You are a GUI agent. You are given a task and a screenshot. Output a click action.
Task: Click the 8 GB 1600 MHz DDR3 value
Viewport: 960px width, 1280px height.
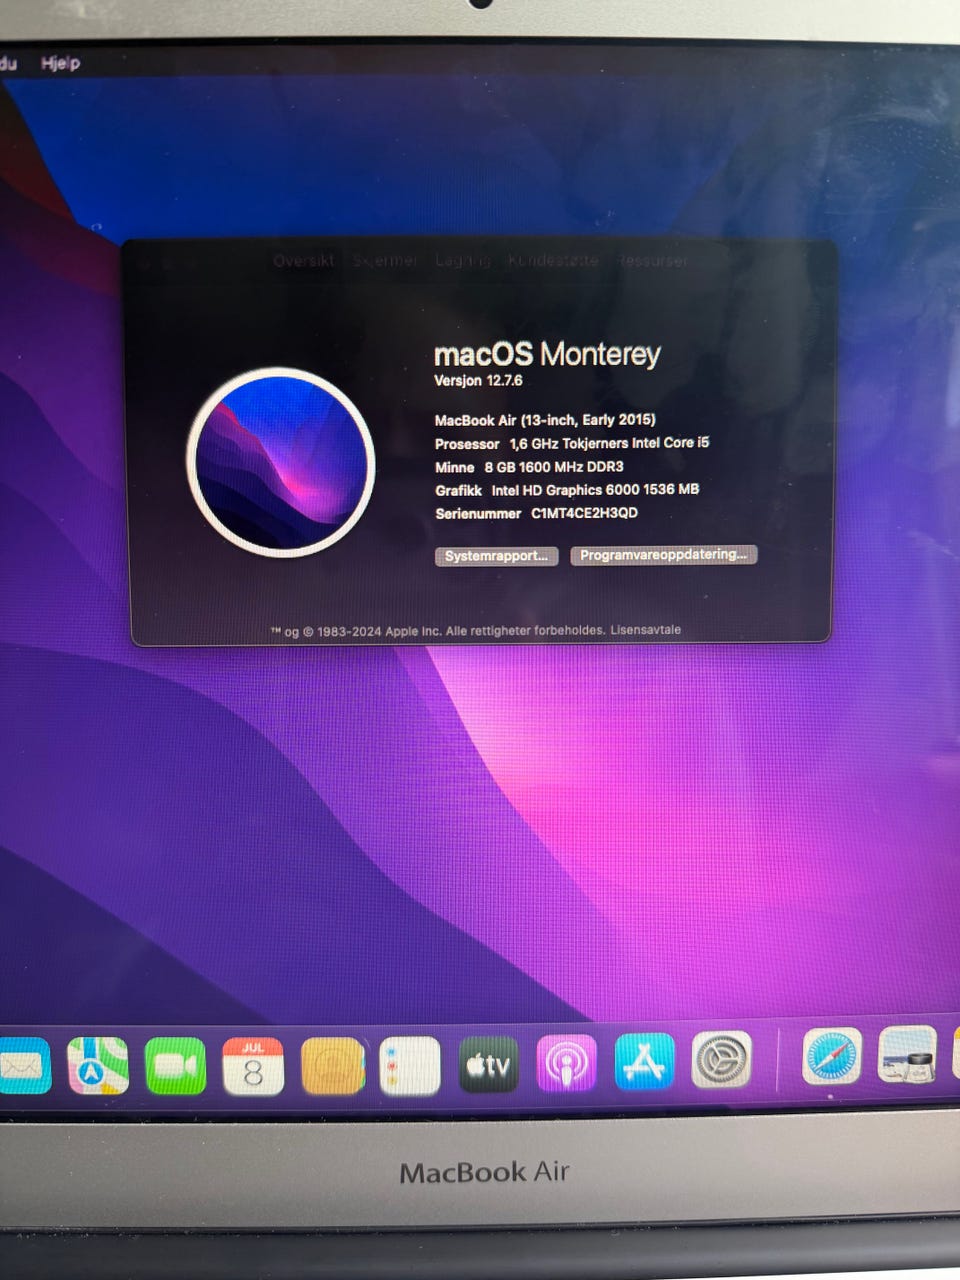(554, 467)
